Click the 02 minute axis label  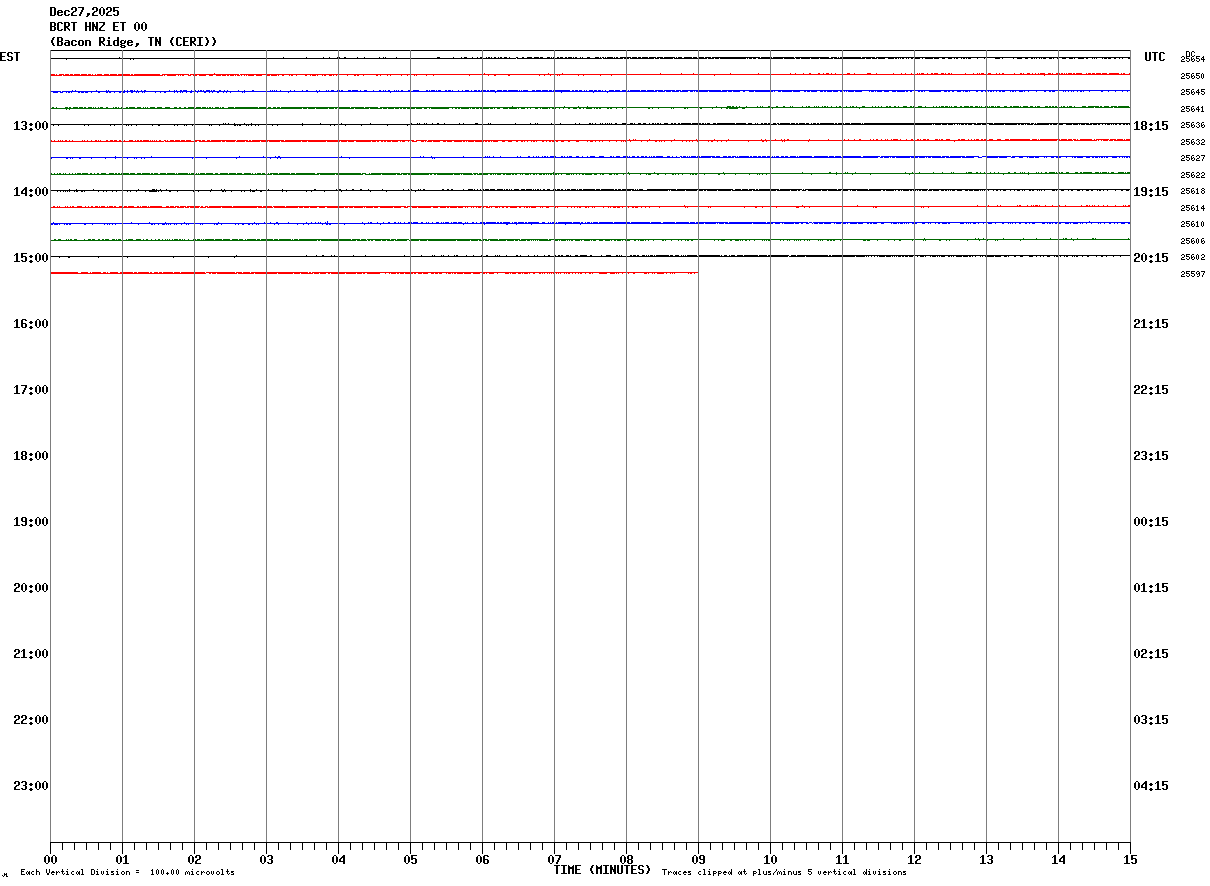click(194, 860)
